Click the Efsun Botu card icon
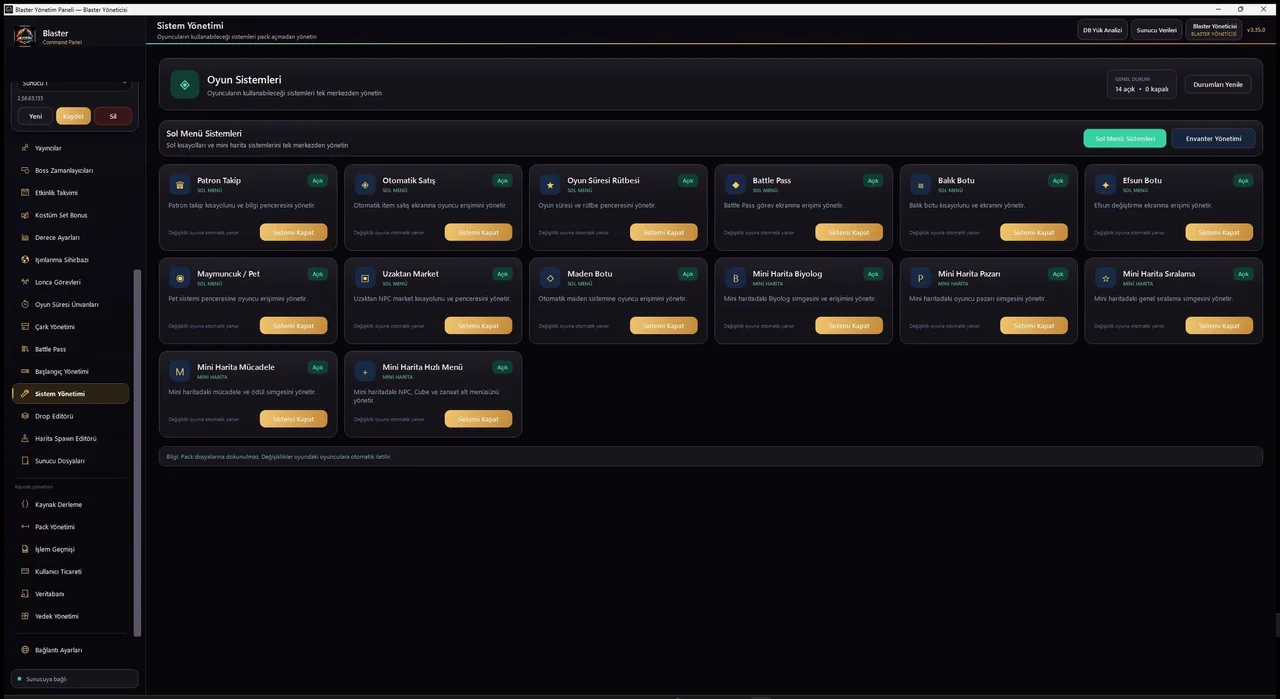Viewport: 1280px width, 699px height. point(1106,185)
